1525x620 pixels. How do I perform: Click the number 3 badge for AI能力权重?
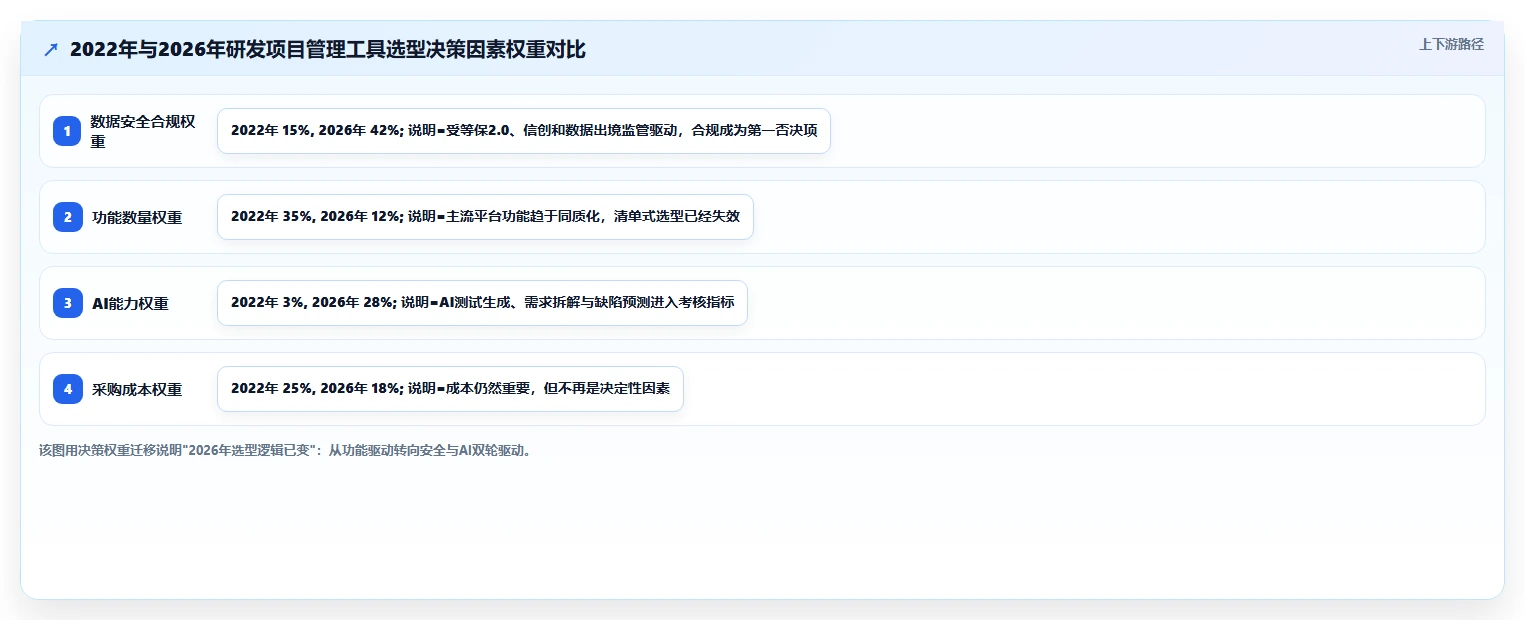pos(67,303)
